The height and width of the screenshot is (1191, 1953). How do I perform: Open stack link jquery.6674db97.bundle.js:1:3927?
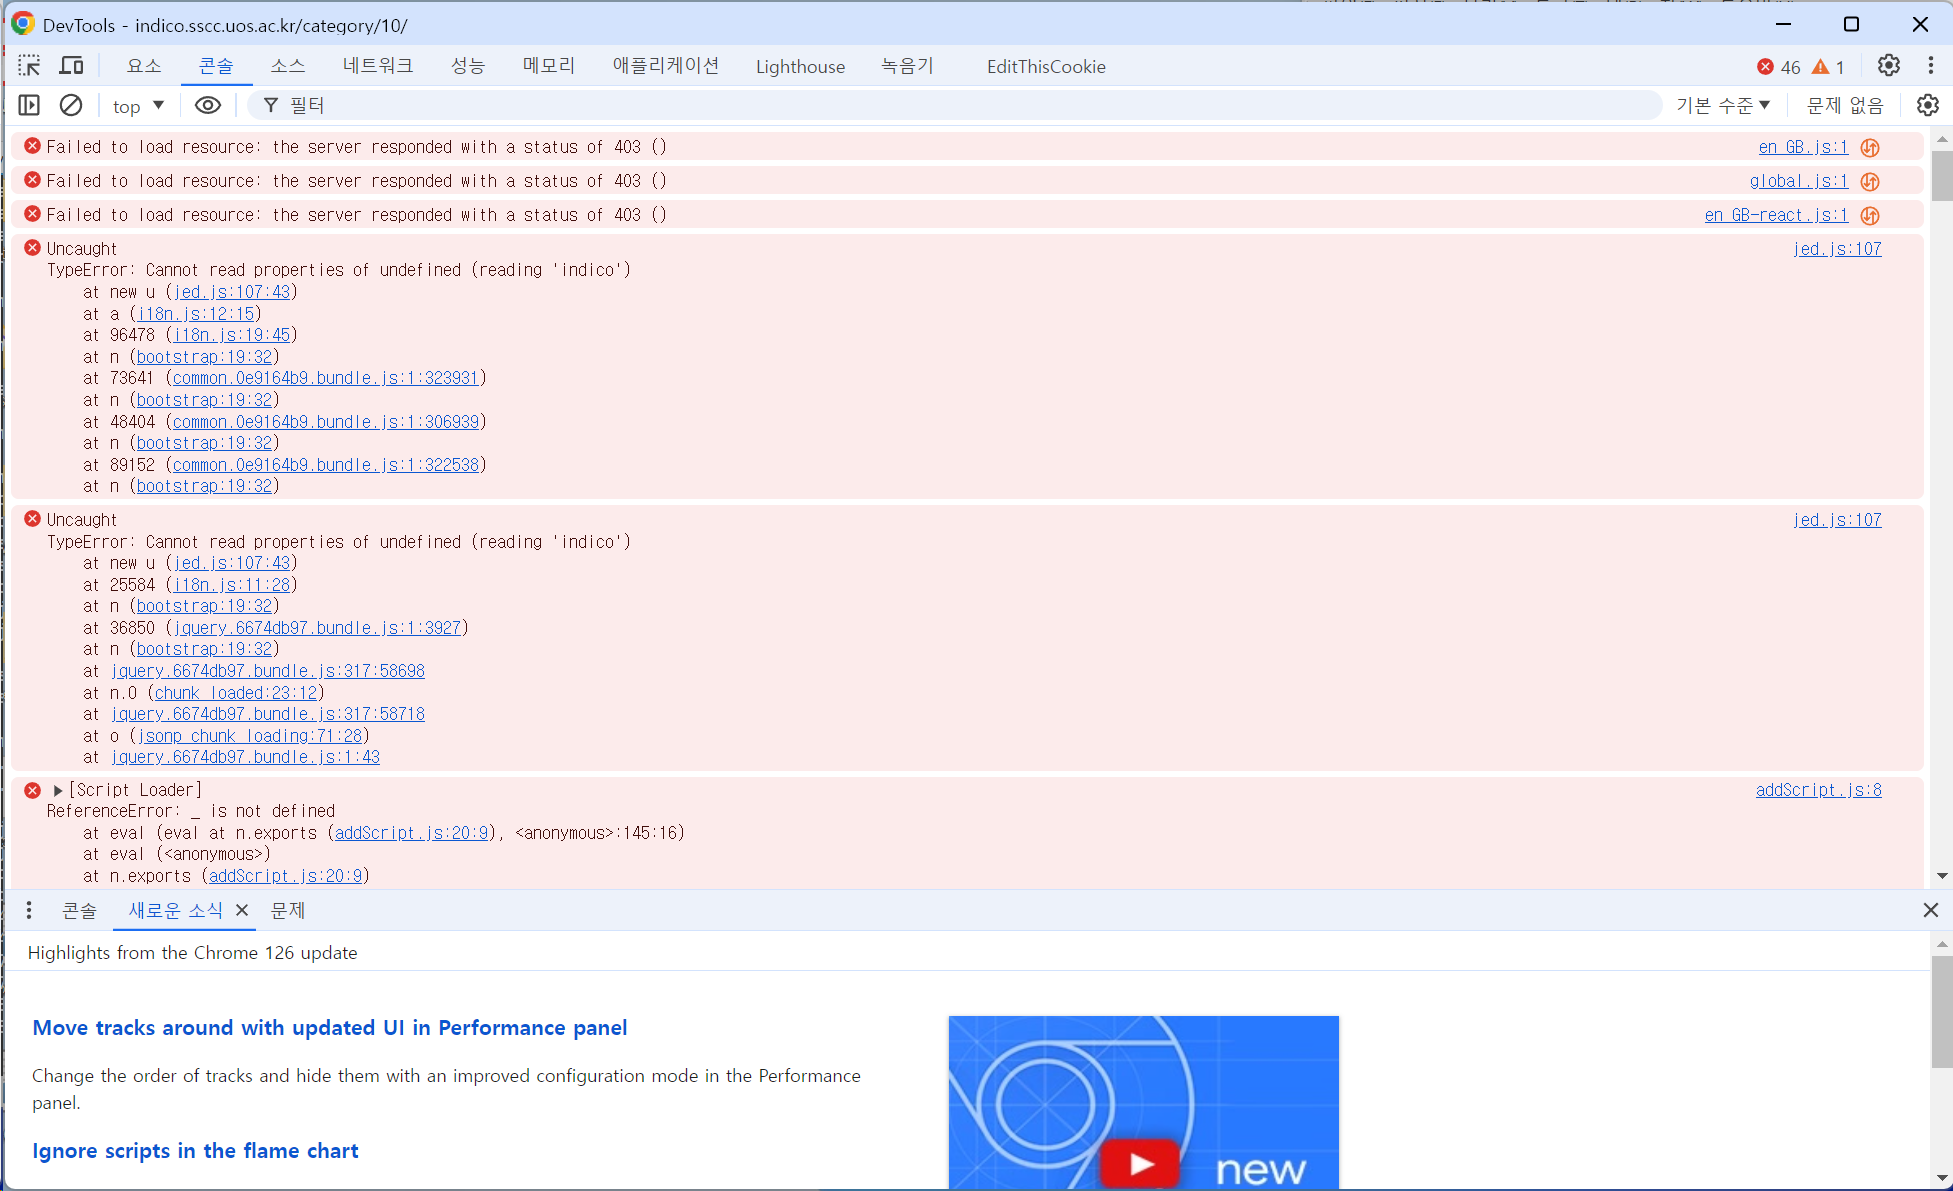pyautogui.click(x=317, y=628)
